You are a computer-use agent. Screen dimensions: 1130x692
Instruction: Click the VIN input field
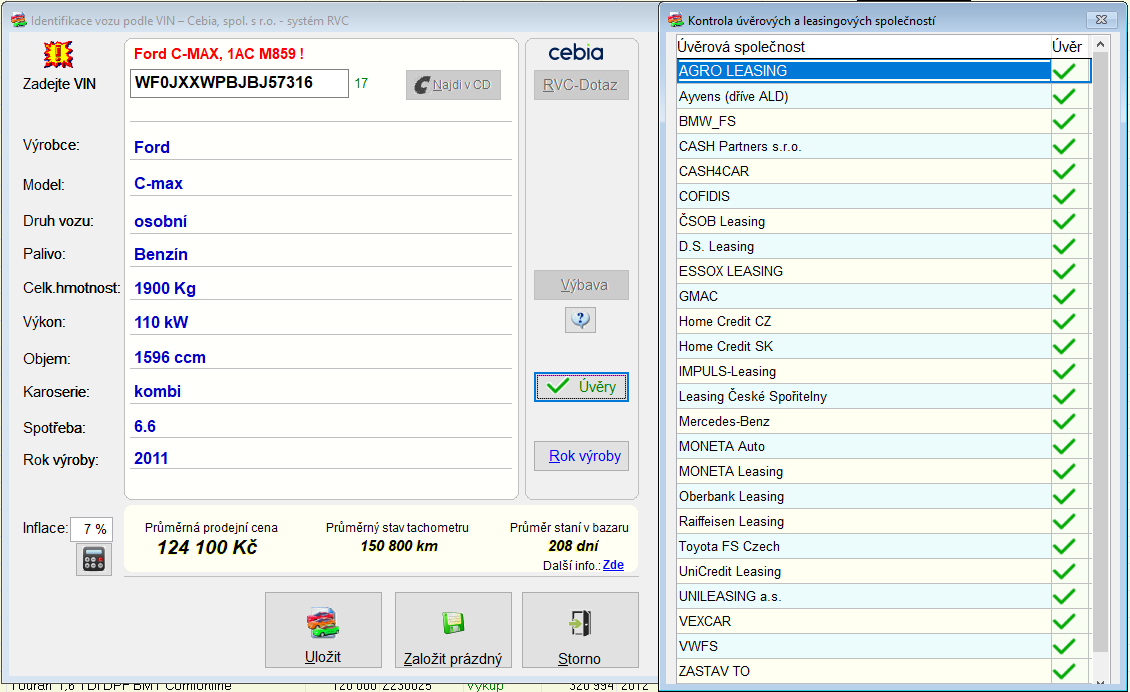point(239,83)
